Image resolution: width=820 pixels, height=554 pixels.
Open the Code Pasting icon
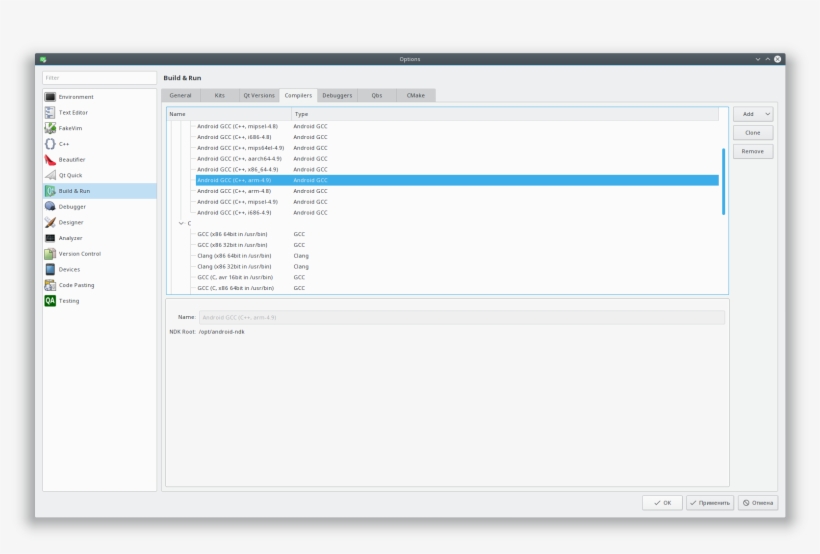pos(50,285)
